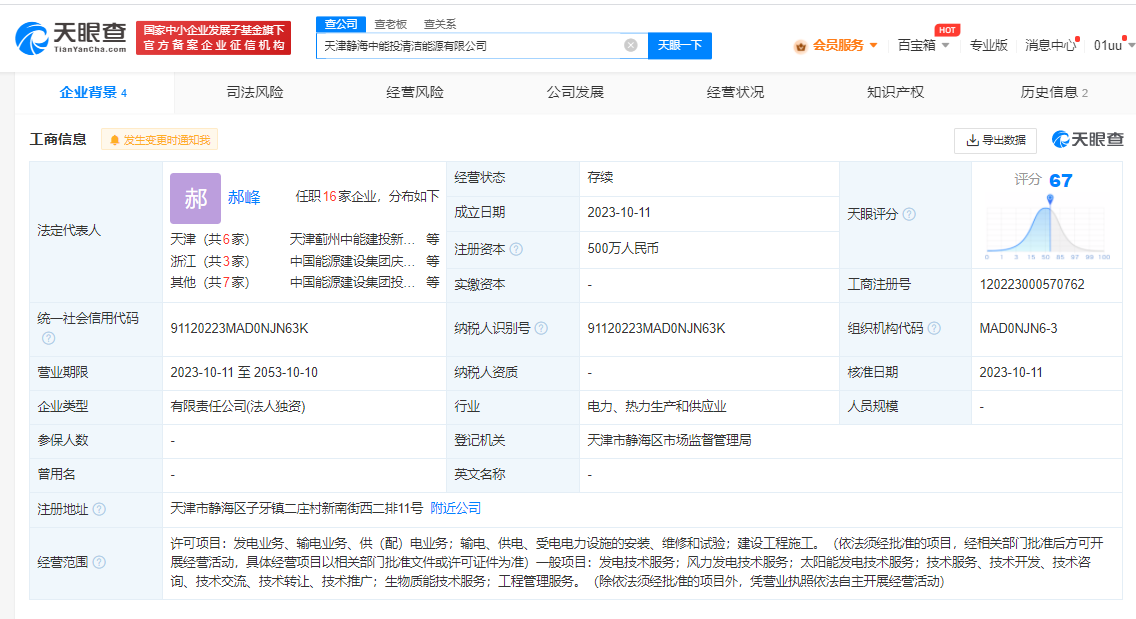The height and width of the screenshot is (619, 1136).
Task: Open the 企业背景 tab
Action: (93, 93)
